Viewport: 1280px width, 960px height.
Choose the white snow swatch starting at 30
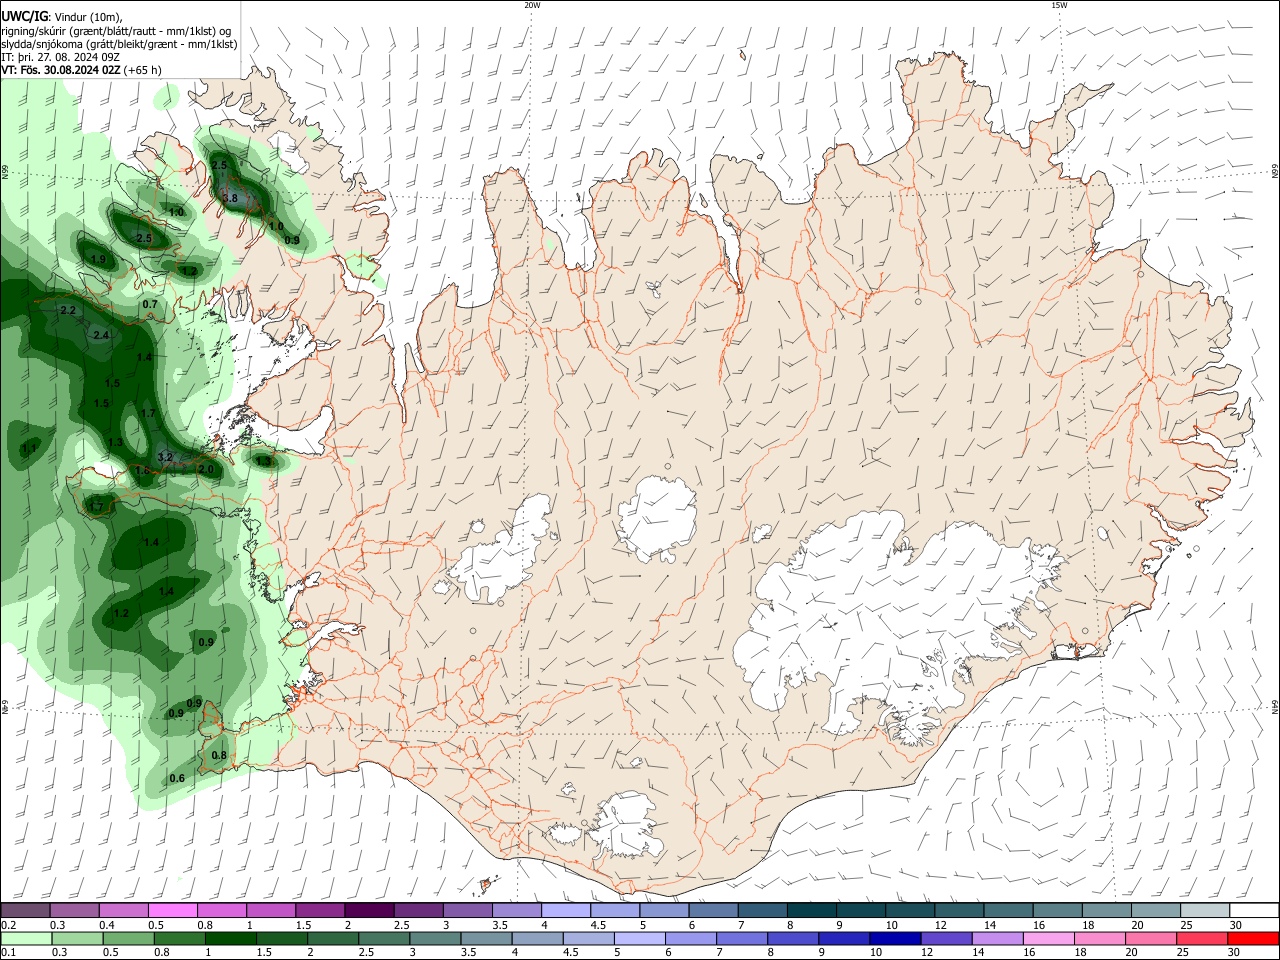[1254, 911]
